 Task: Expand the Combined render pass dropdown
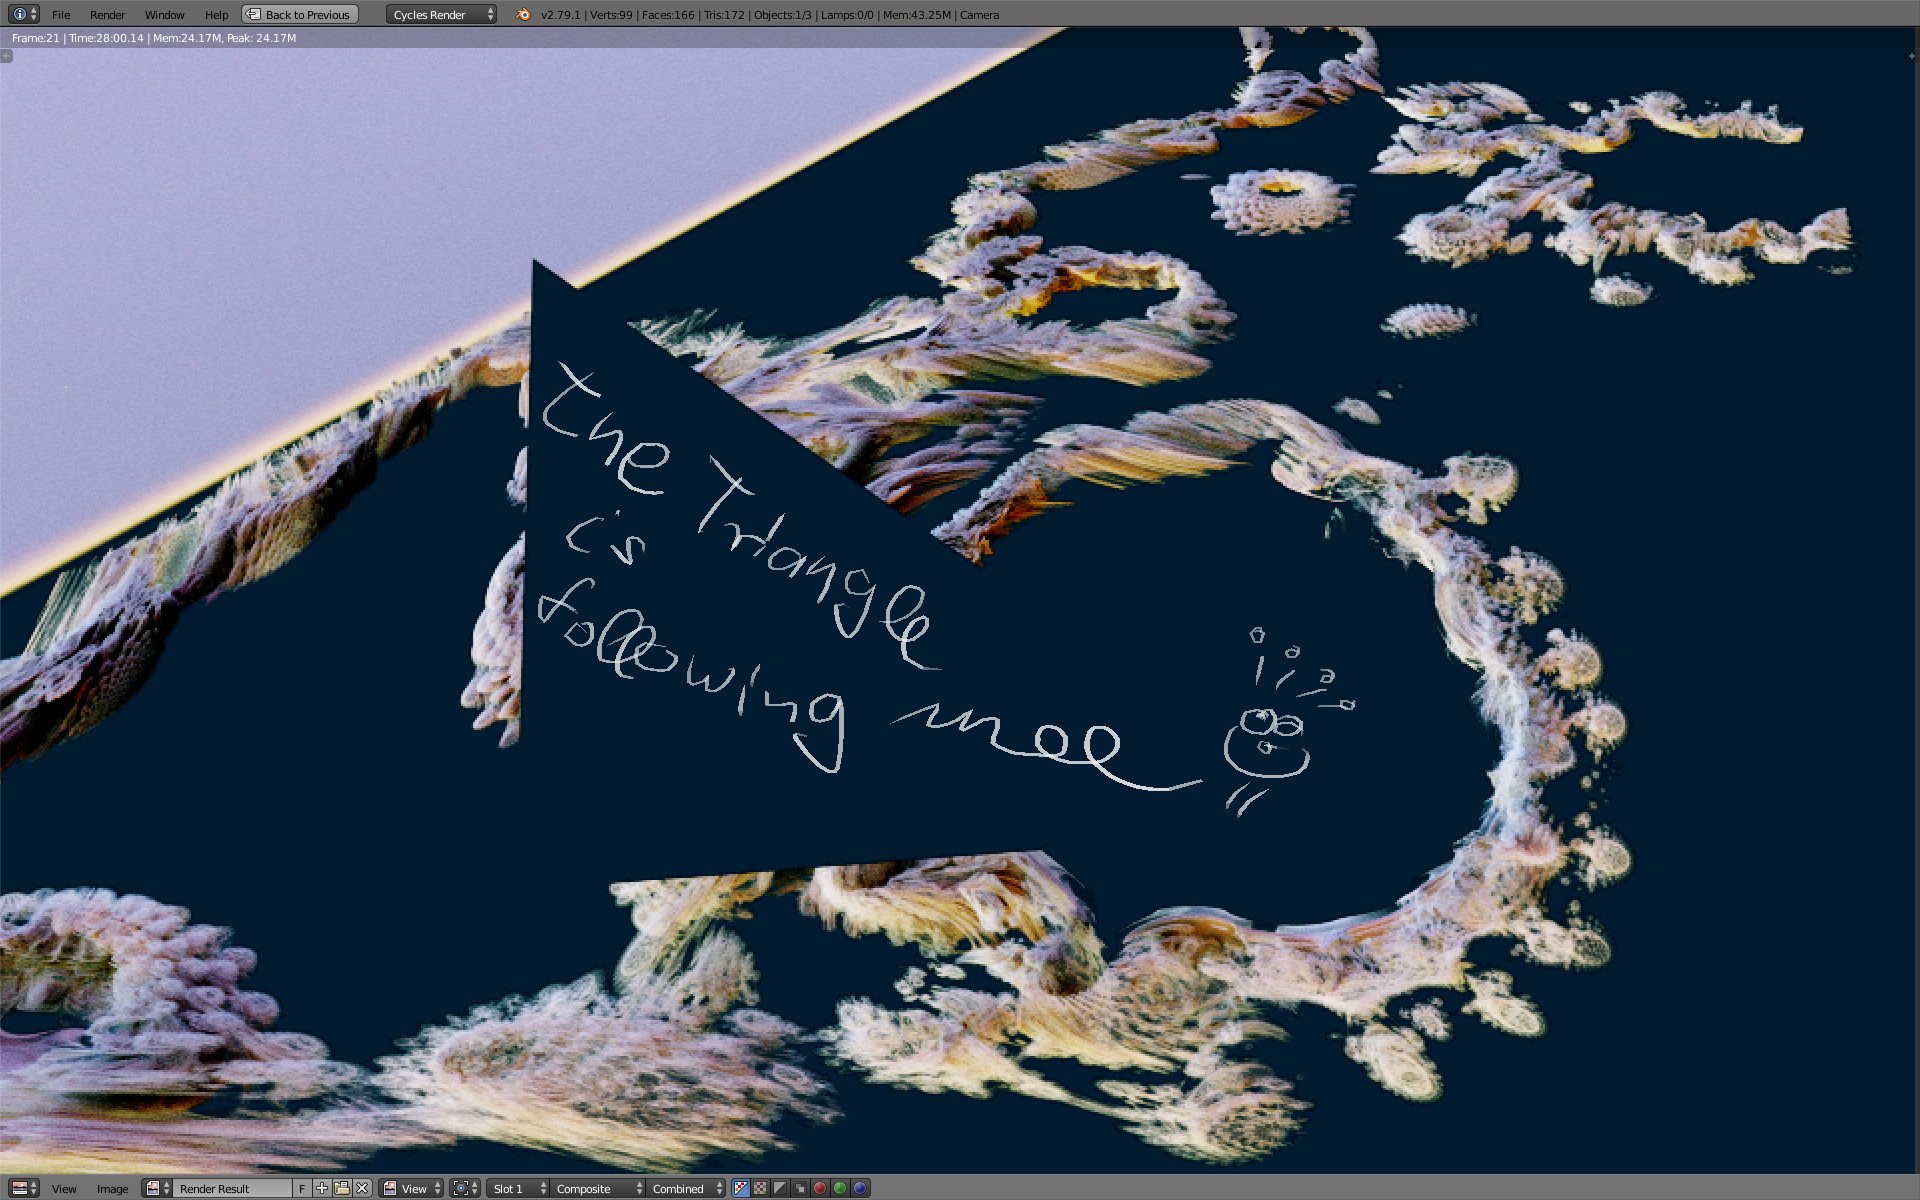point(687,1188)
